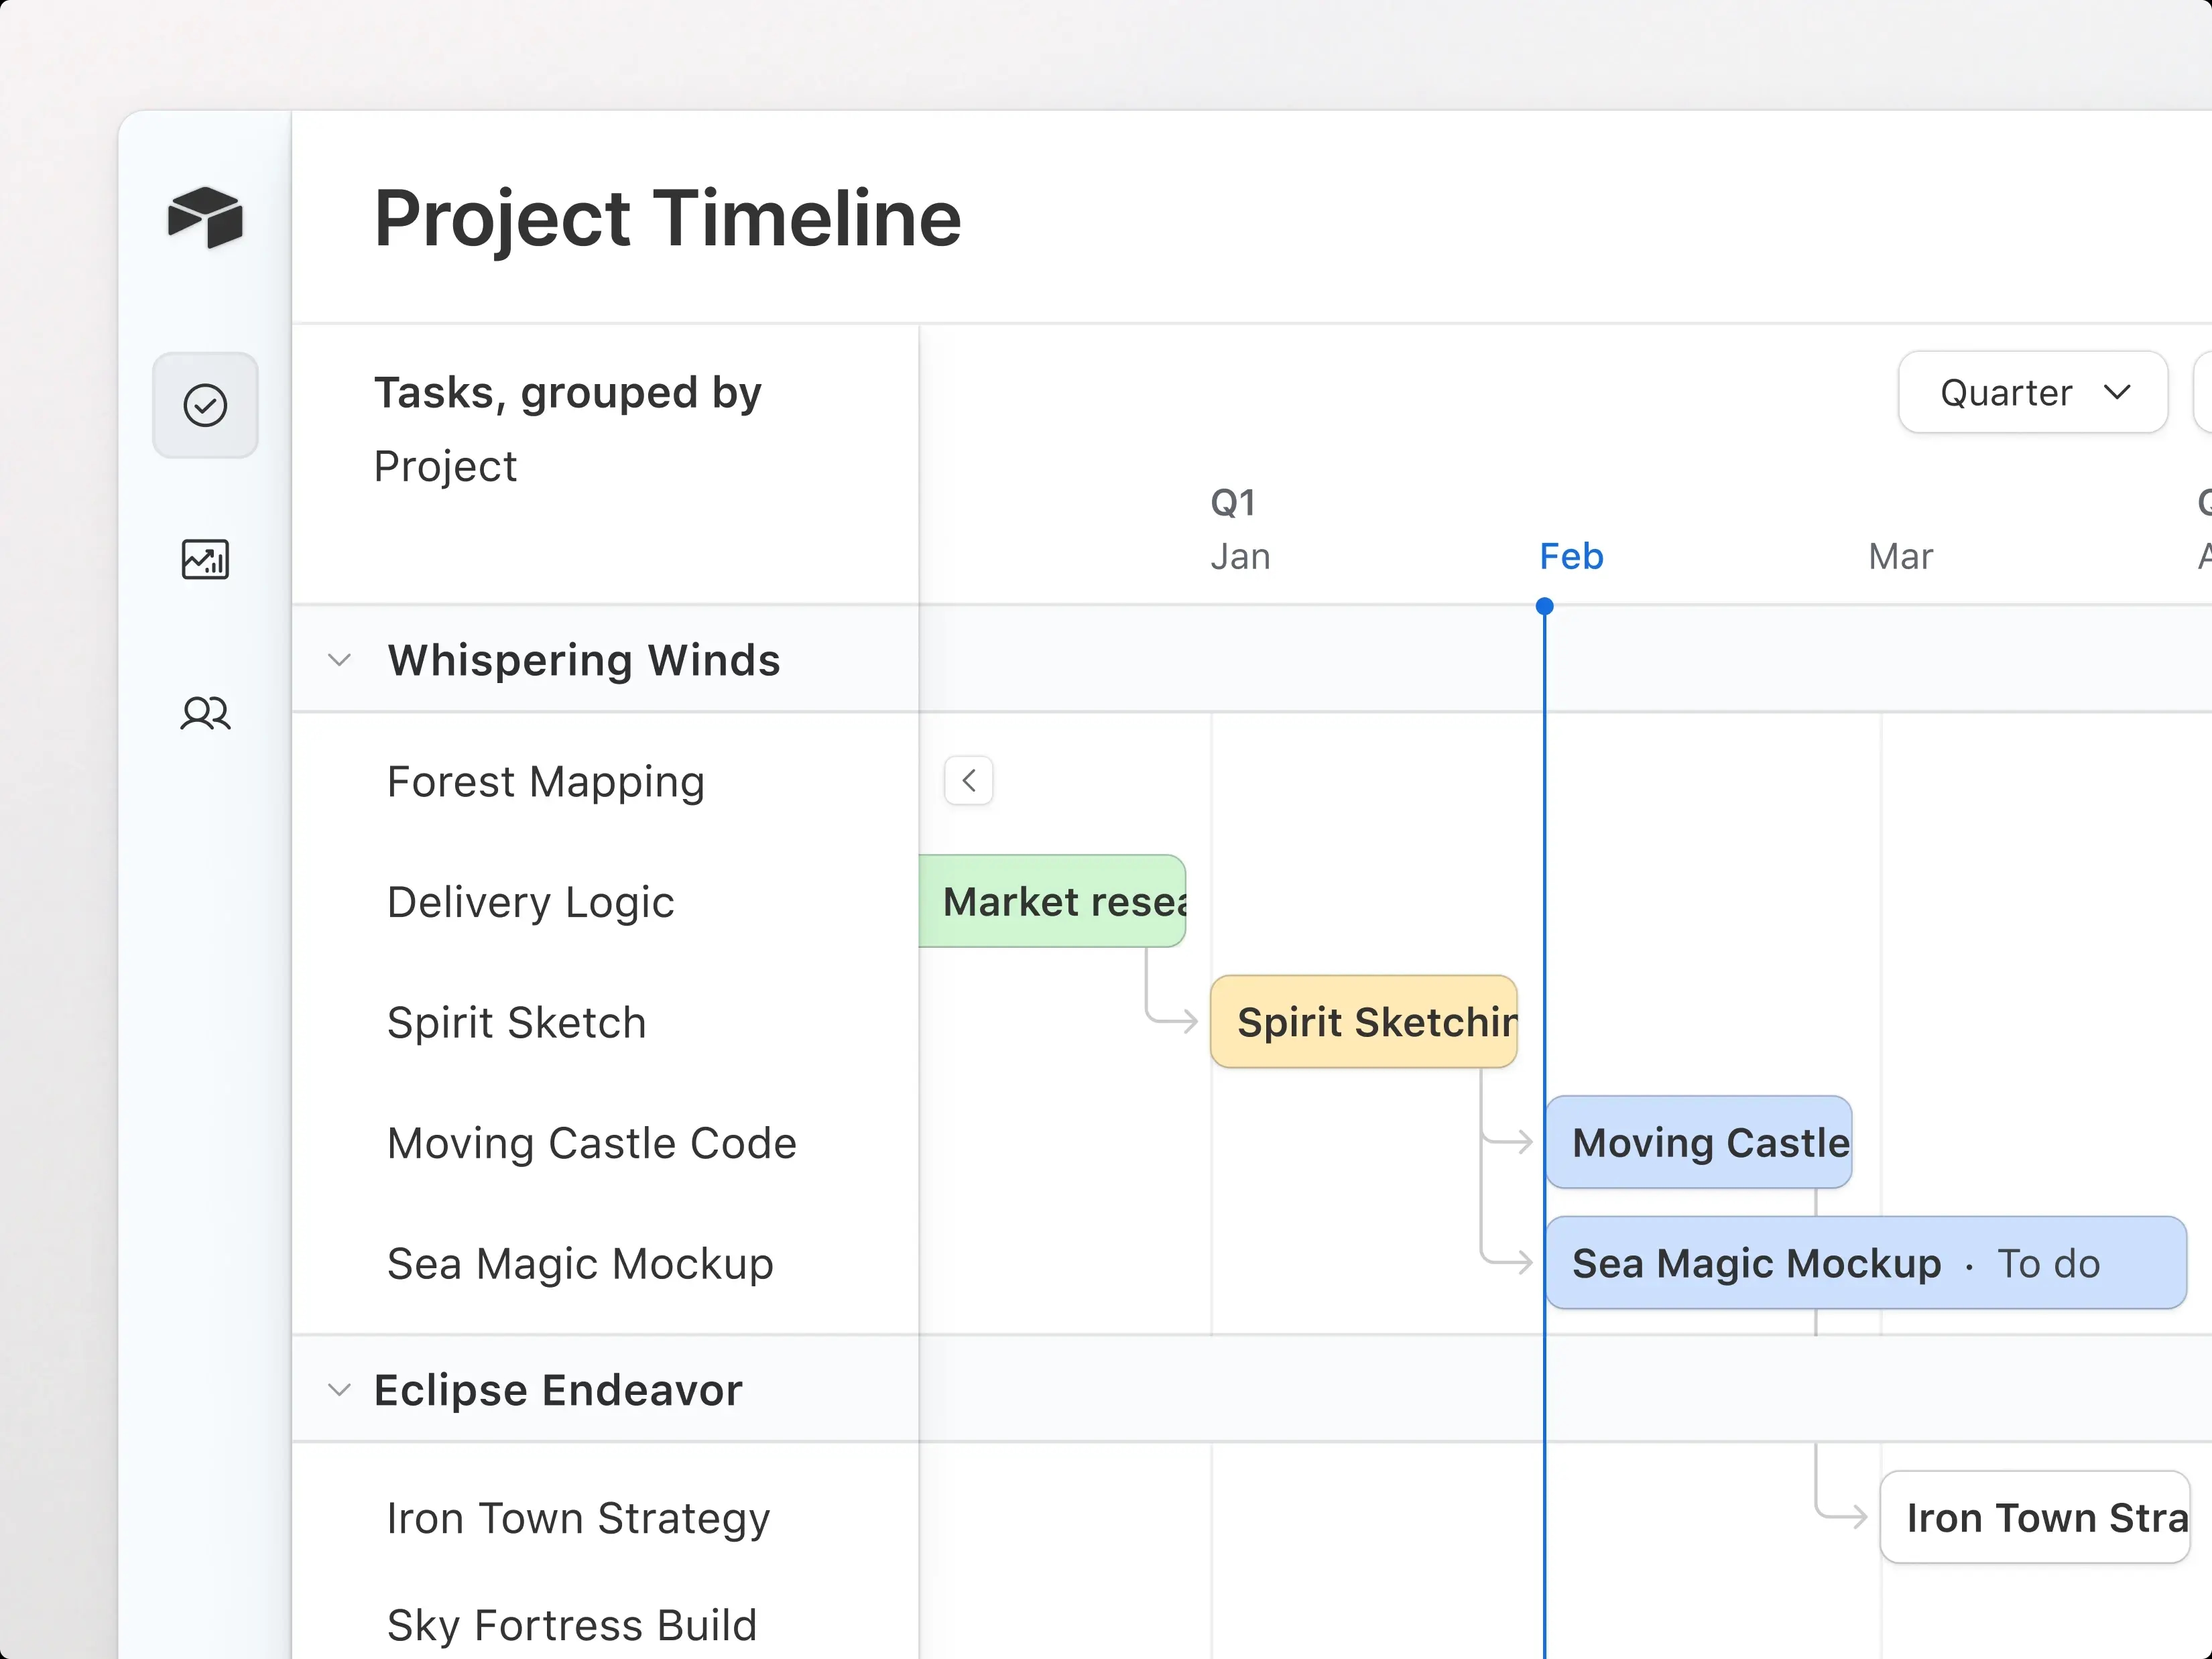Click the back arrow in Forest Mapping row
This screenshot has width=2212, height=1659.
tap(968, 781)
